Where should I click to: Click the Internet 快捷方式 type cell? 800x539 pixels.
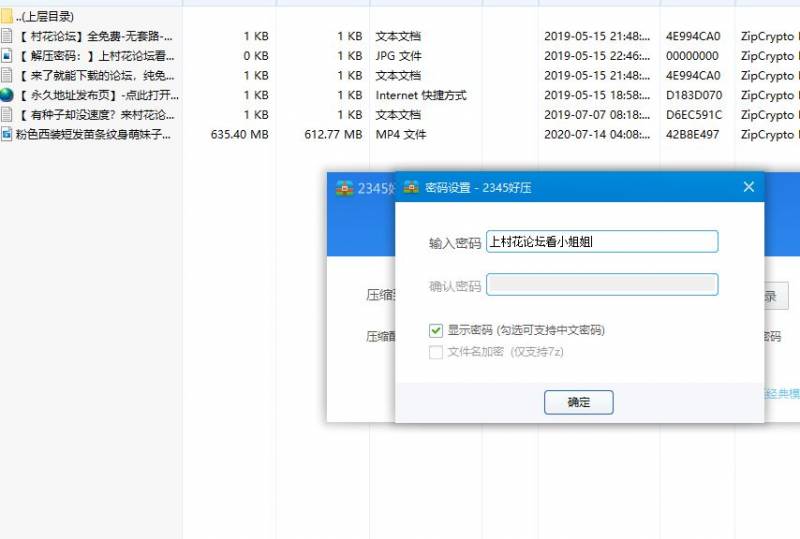pyautogui.click(x=421, y=95)
